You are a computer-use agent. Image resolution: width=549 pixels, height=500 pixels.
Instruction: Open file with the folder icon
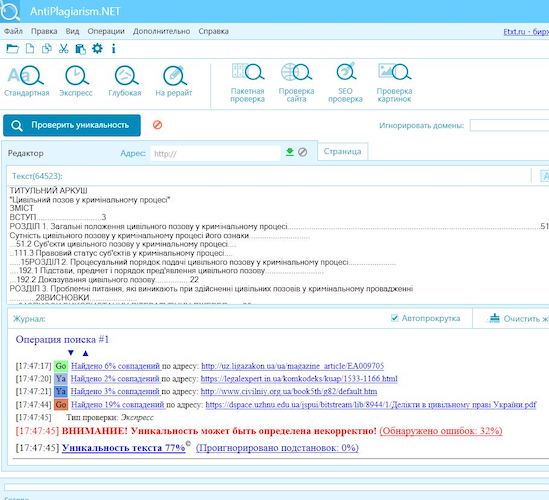coord(12,49)
